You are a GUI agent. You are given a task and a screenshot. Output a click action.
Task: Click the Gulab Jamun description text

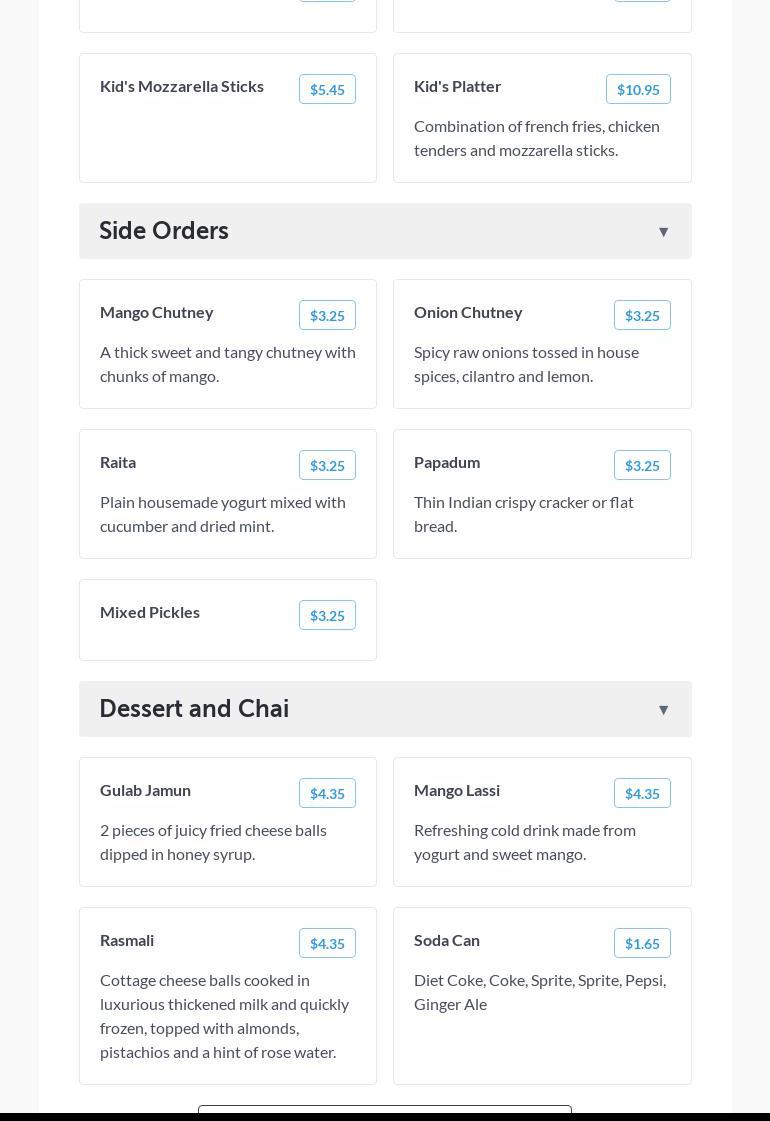click(213, 842)
